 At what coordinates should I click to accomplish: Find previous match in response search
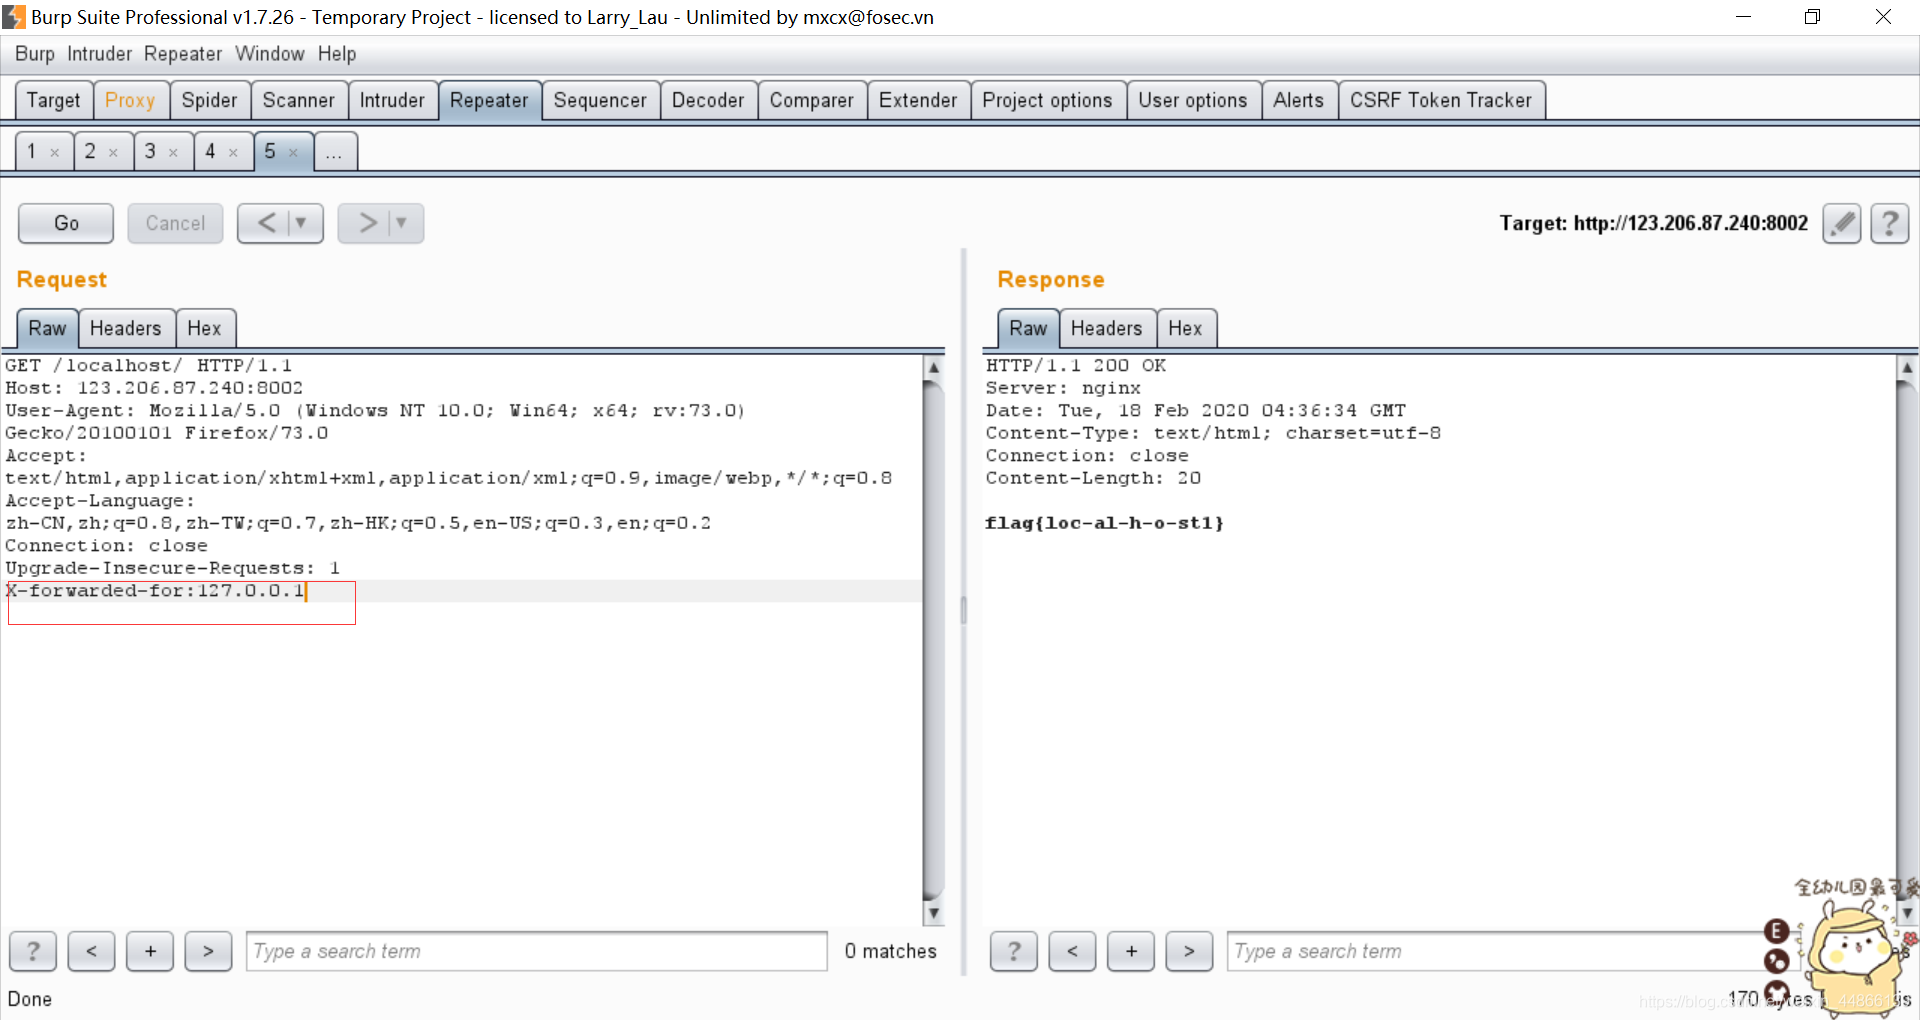[1072, 951]
